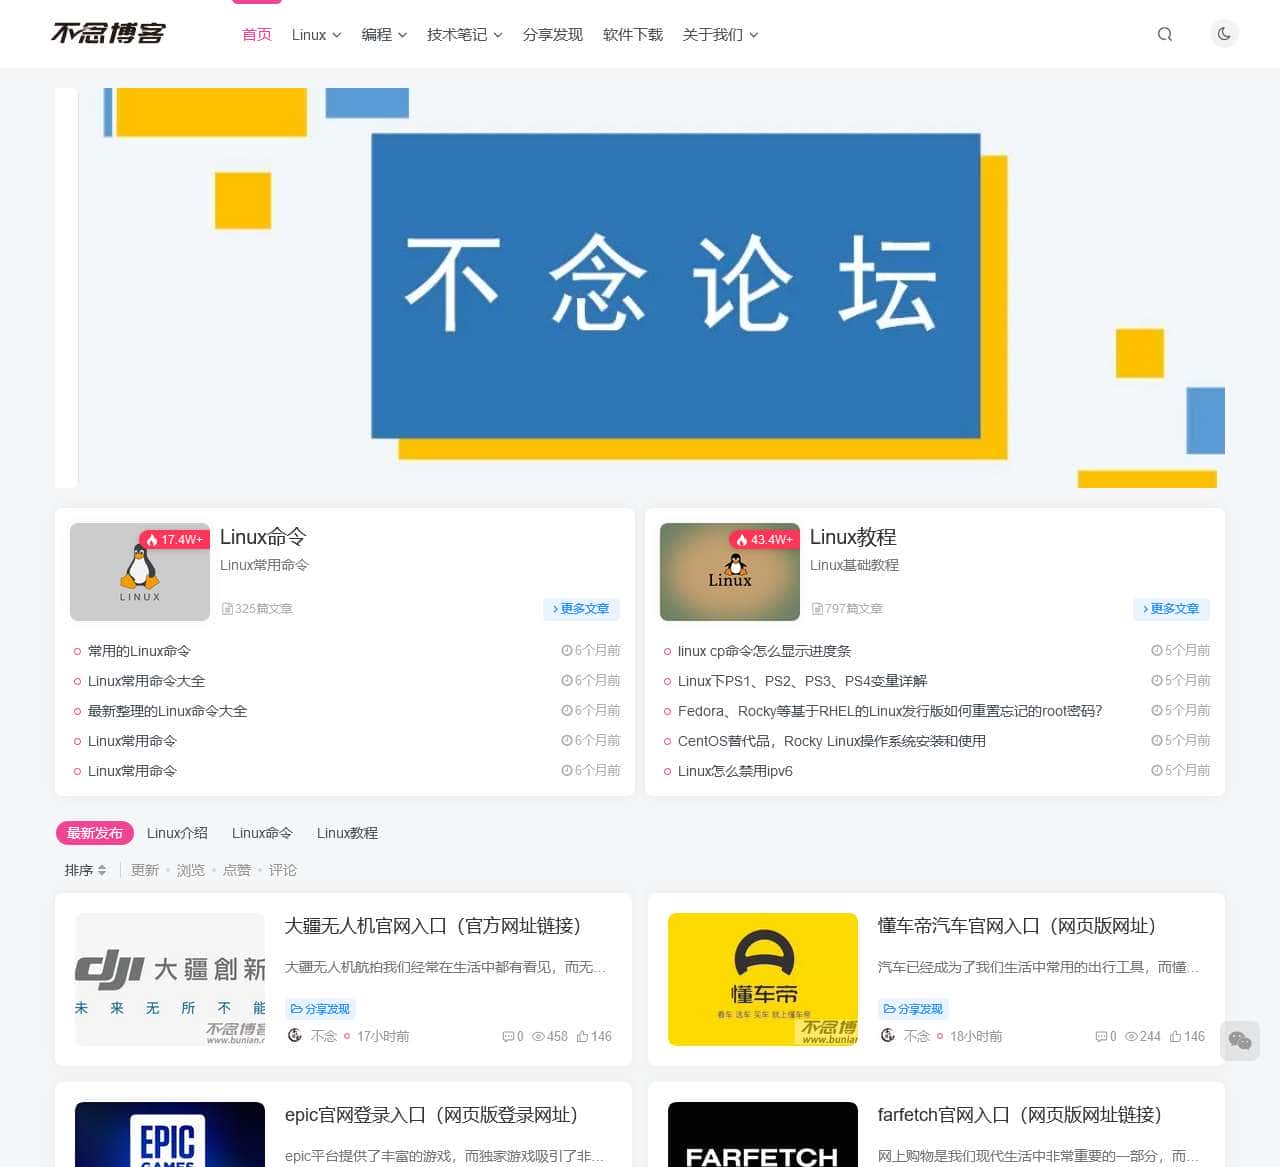This screenshot has width=1280, height=1167.
Task: Open the floating chat icon at bottom right
Action: (1239, 1041)
